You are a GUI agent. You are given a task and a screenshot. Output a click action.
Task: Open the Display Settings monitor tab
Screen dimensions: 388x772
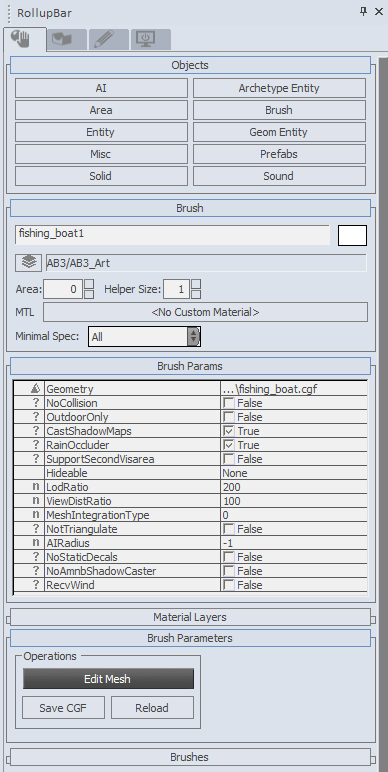(151, 39)
